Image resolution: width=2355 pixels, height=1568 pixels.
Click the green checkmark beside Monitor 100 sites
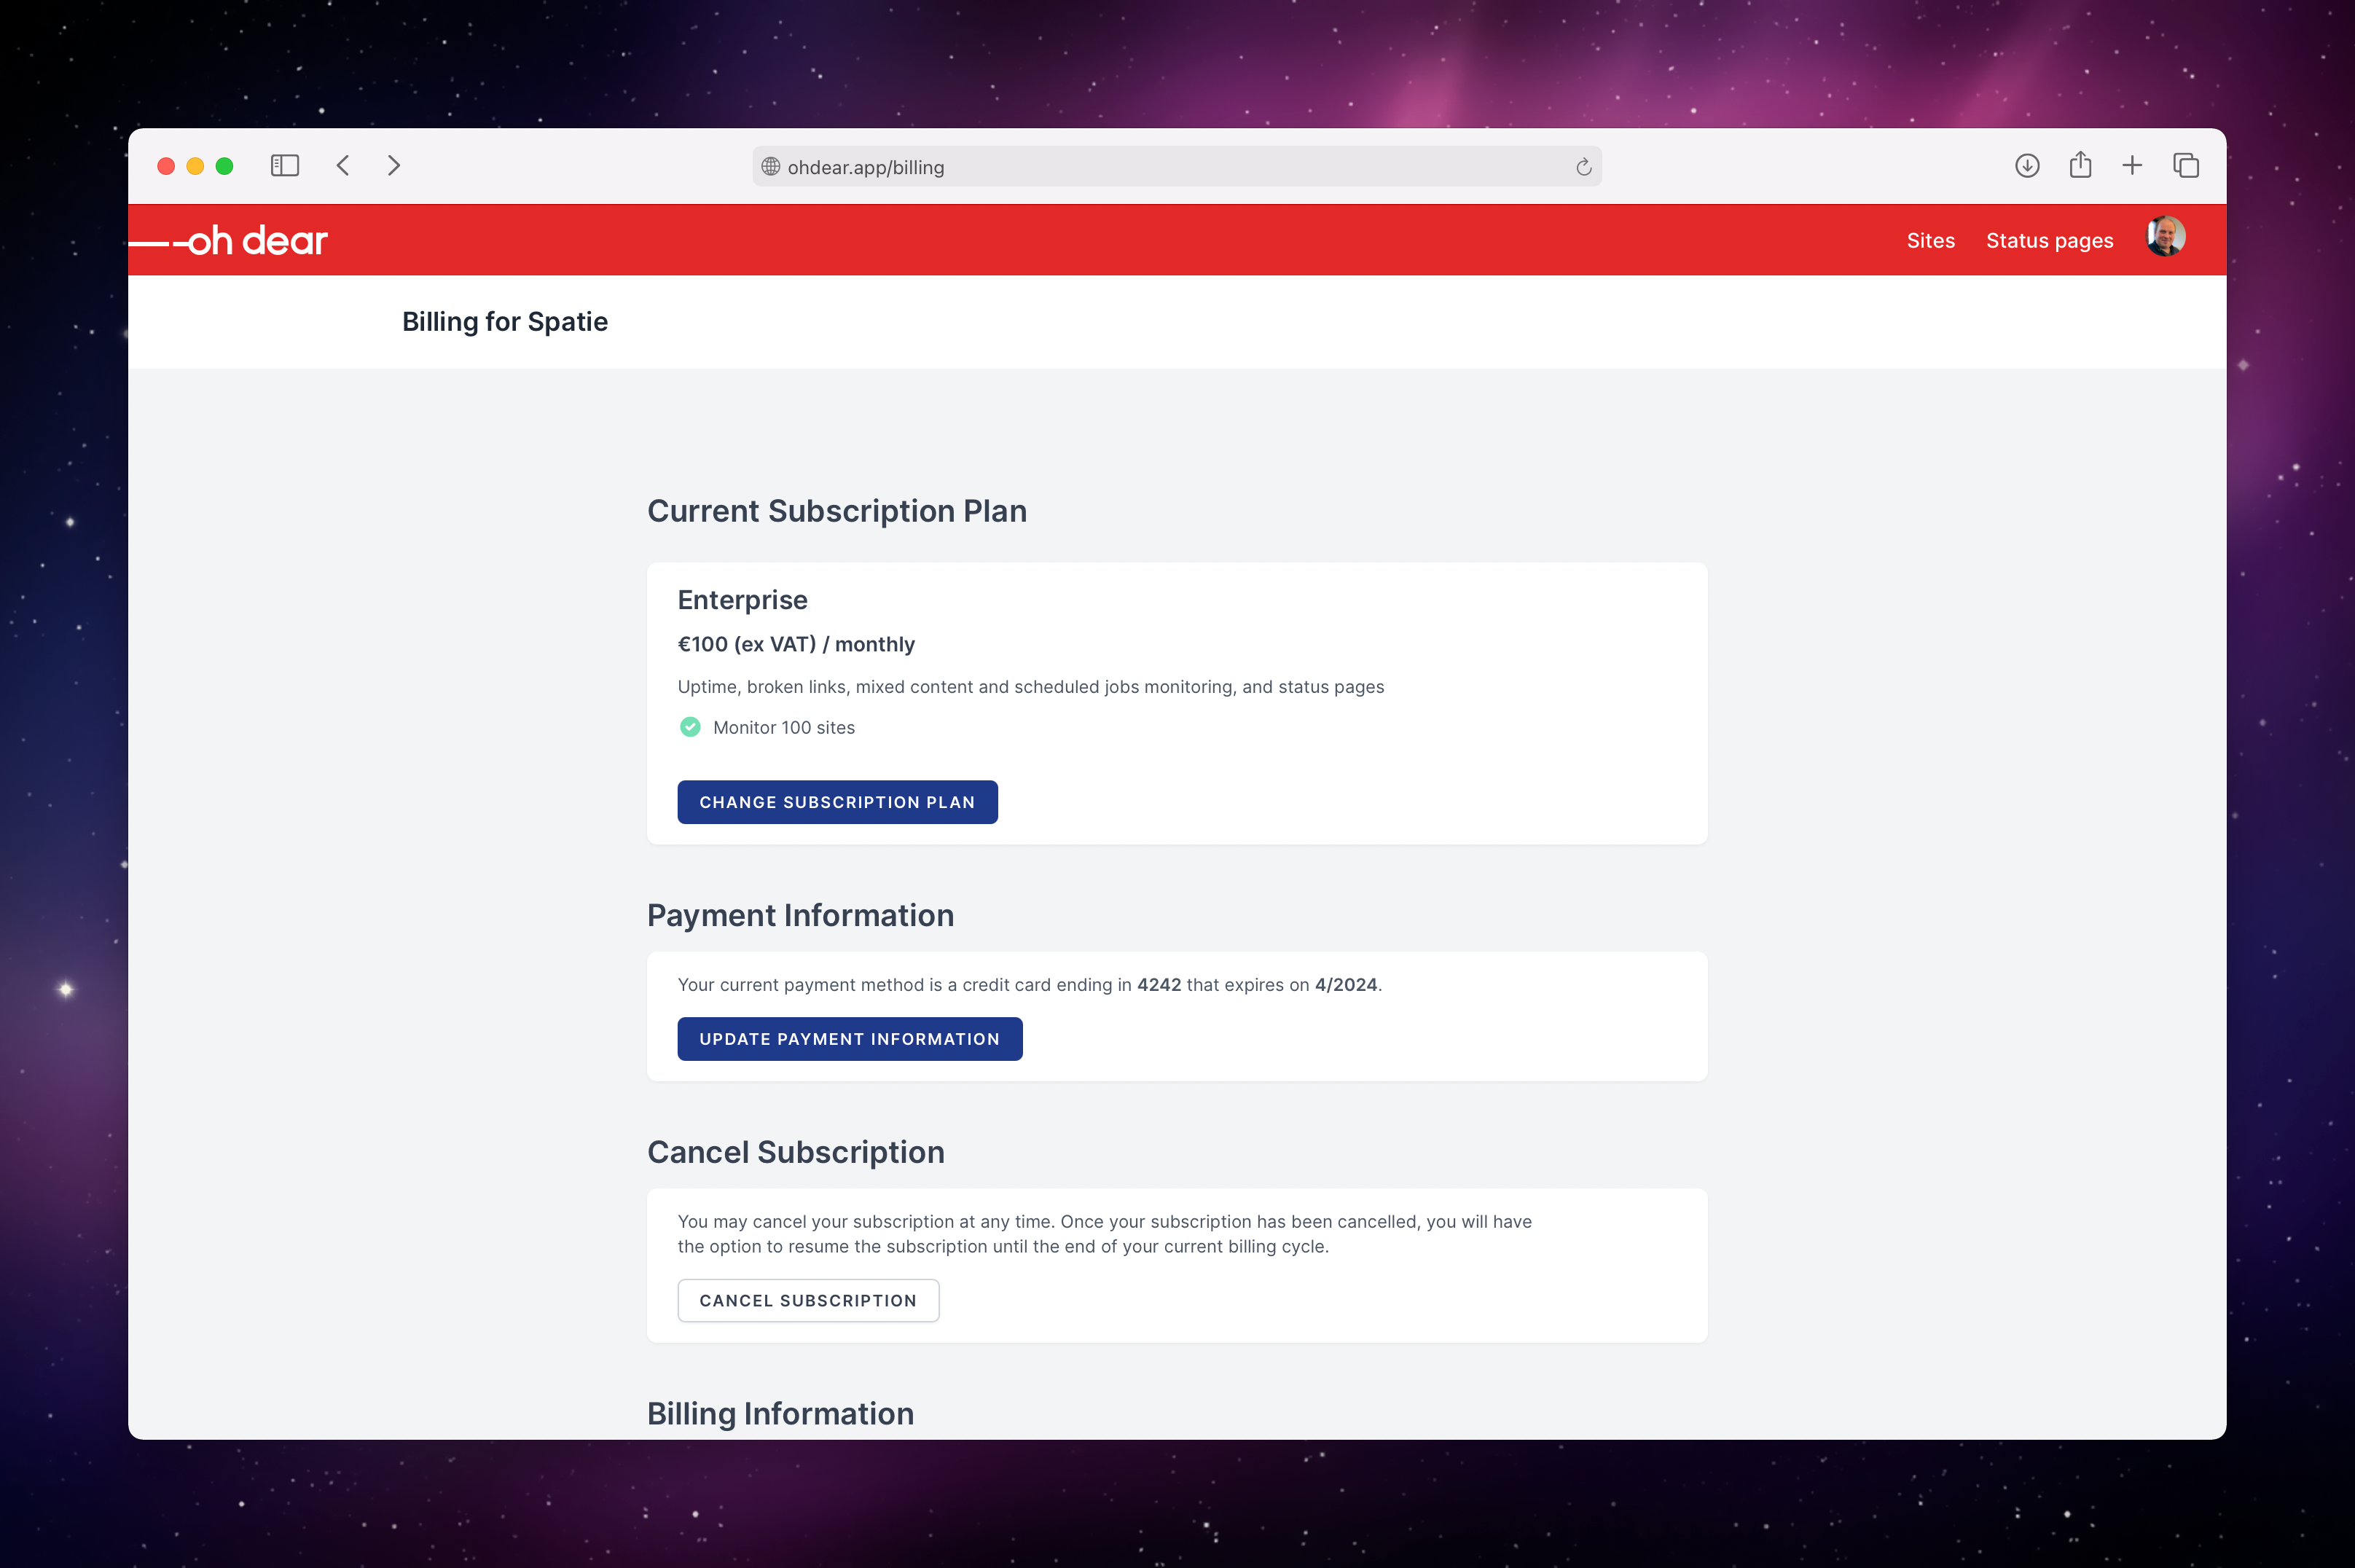690,727
